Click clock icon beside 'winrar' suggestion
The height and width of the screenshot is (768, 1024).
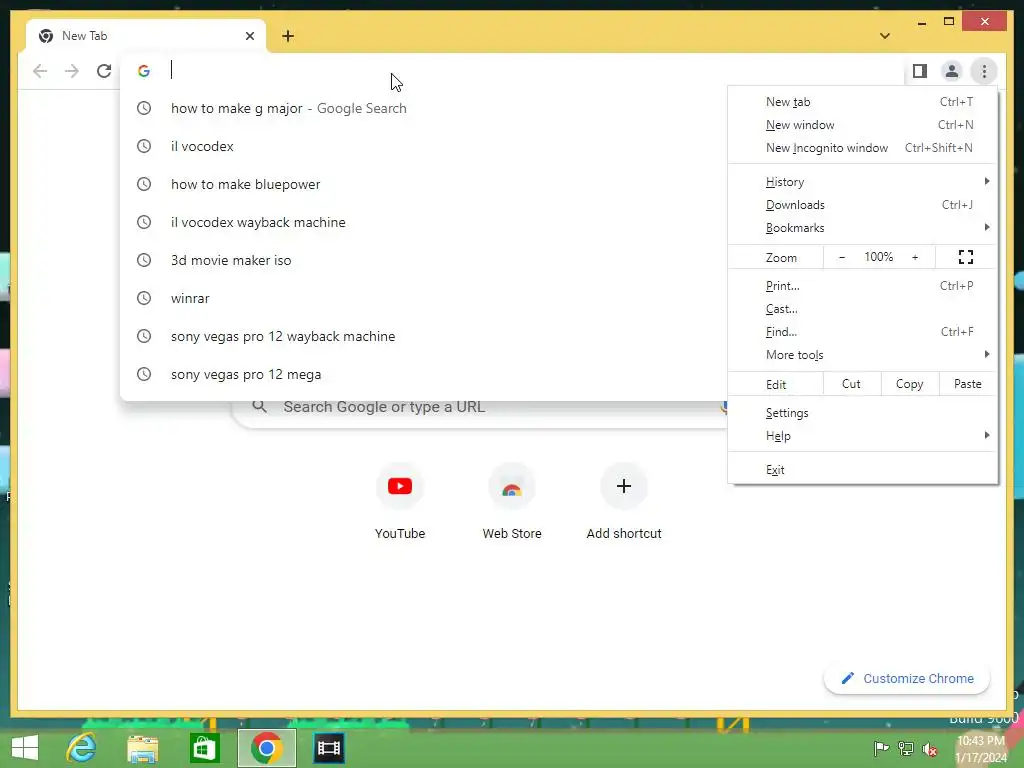pyautogui.click(x=144, y=298)
